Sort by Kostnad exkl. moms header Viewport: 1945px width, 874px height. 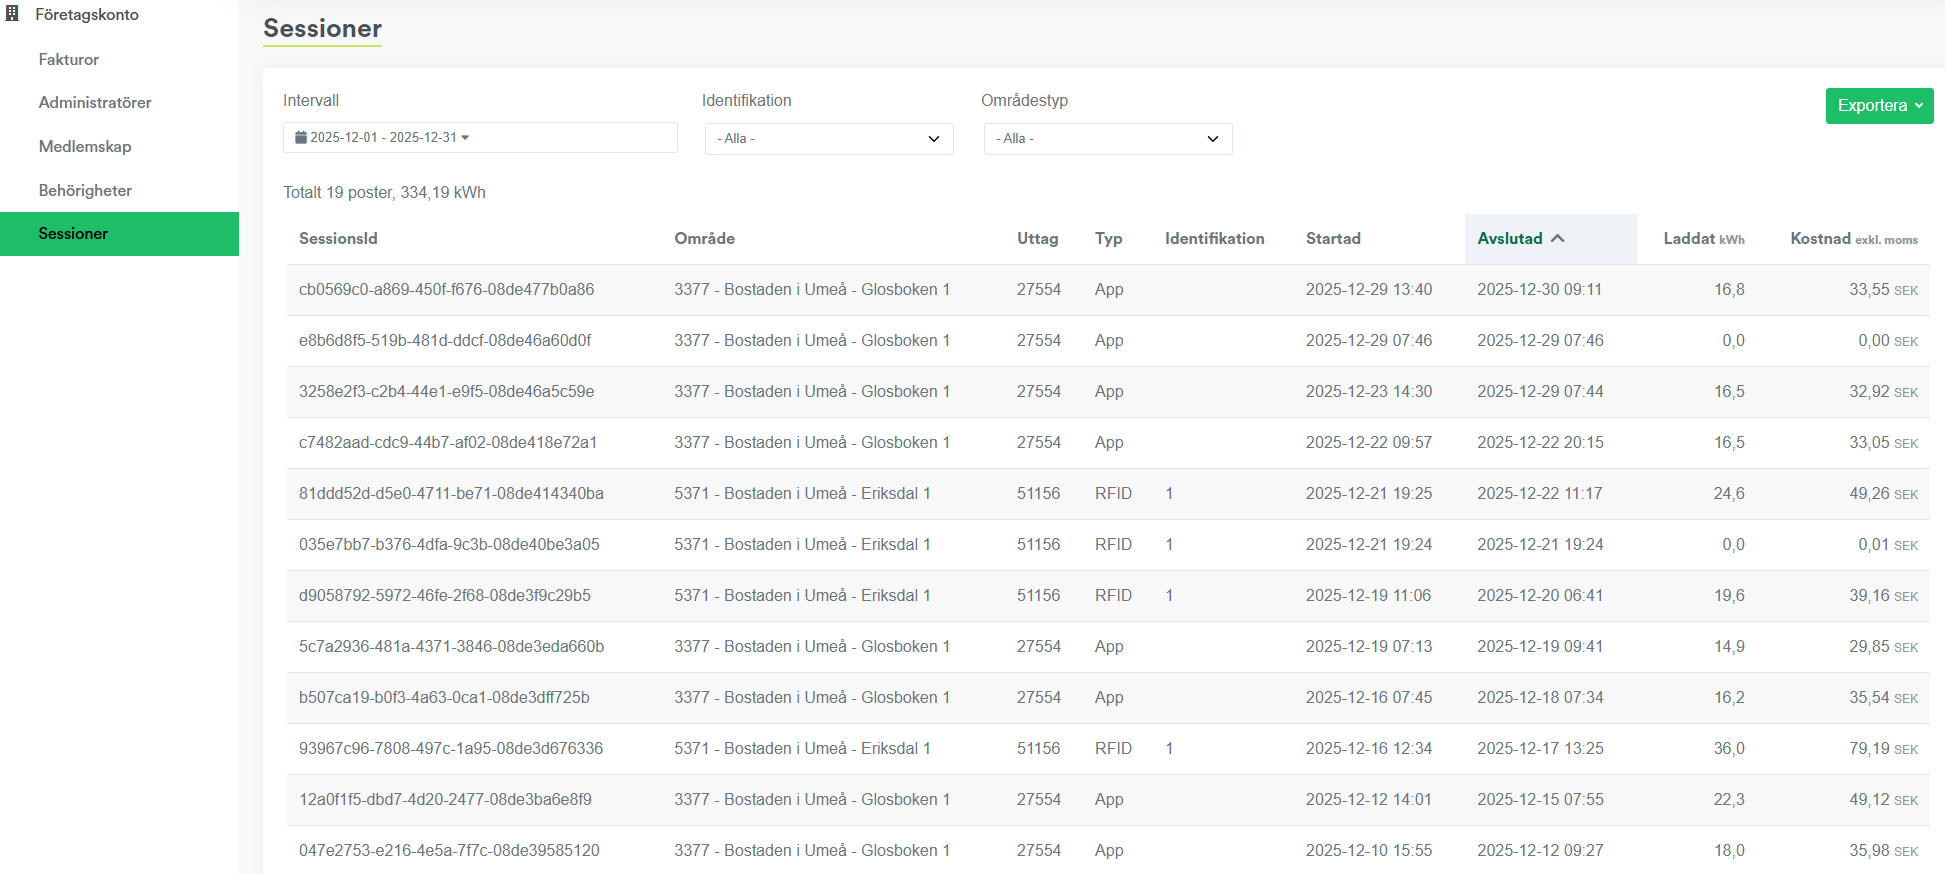(1853, 239)
